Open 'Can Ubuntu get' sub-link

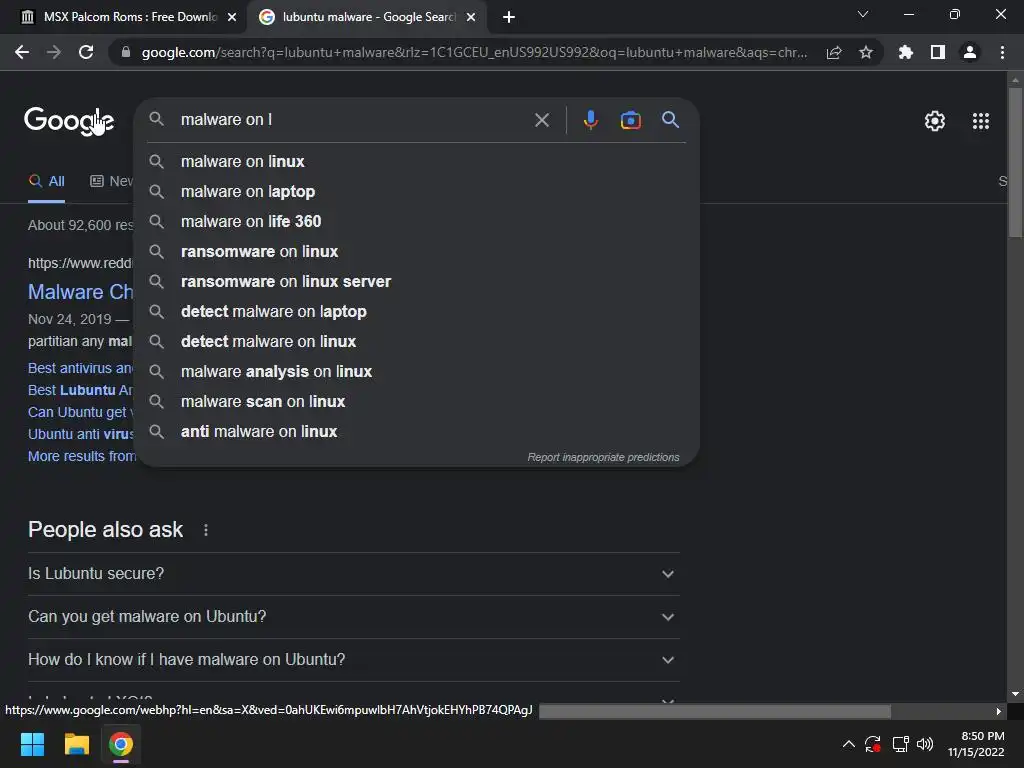80,412
